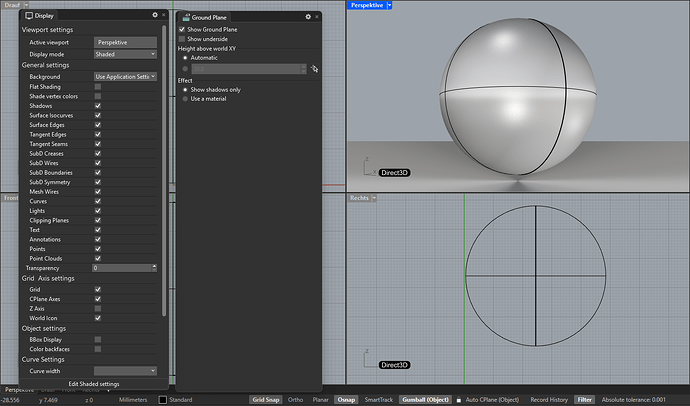Open the Display mode dropdown
Screen dimensions: 690x406
tap(125, 54)
